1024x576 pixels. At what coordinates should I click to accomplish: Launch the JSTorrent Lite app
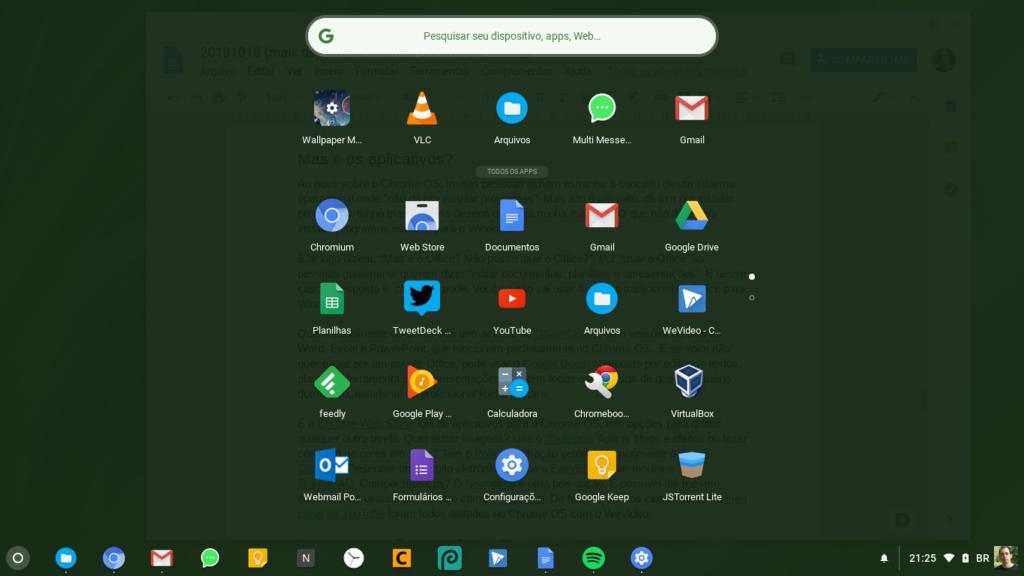(692, 465)
